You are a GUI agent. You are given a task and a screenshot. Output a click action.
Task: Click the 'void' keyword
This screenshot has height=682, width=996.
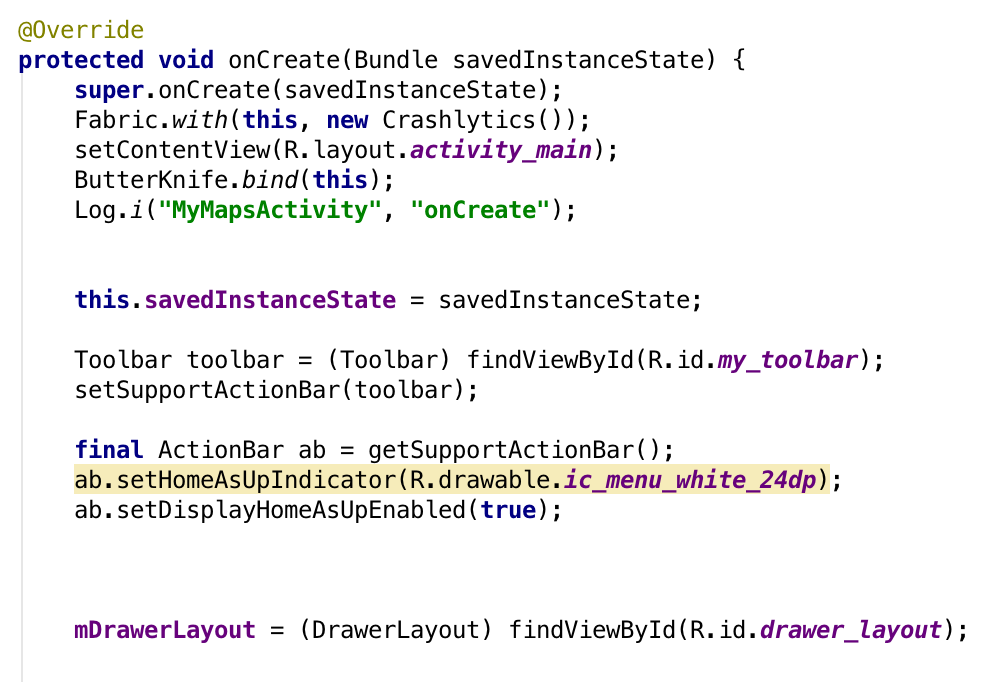(x=186, y=60)
